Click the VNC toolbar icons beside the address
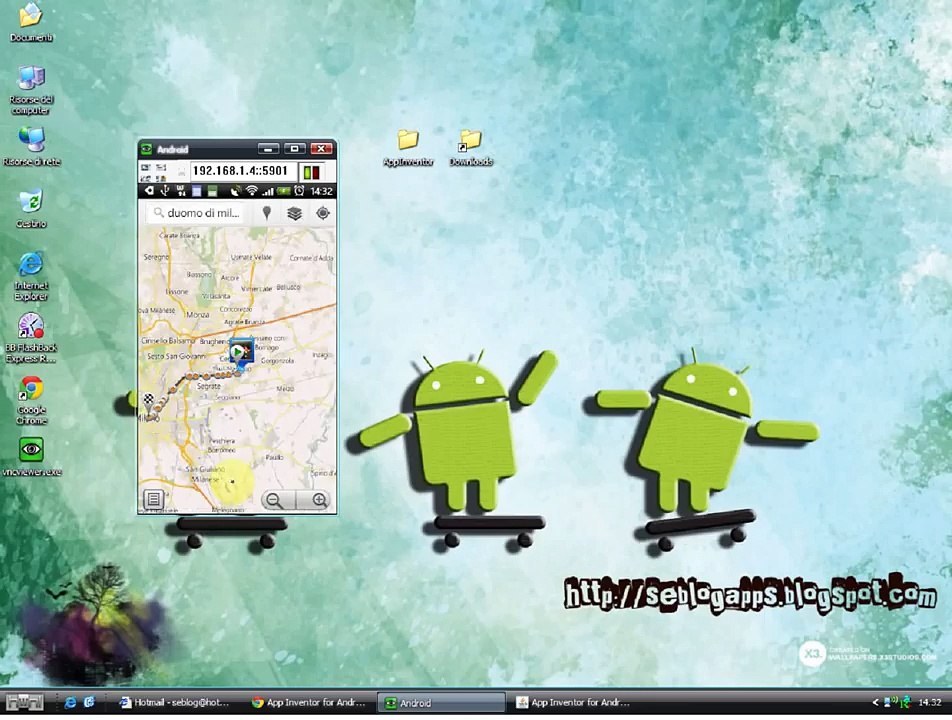 tap(154, 172)
